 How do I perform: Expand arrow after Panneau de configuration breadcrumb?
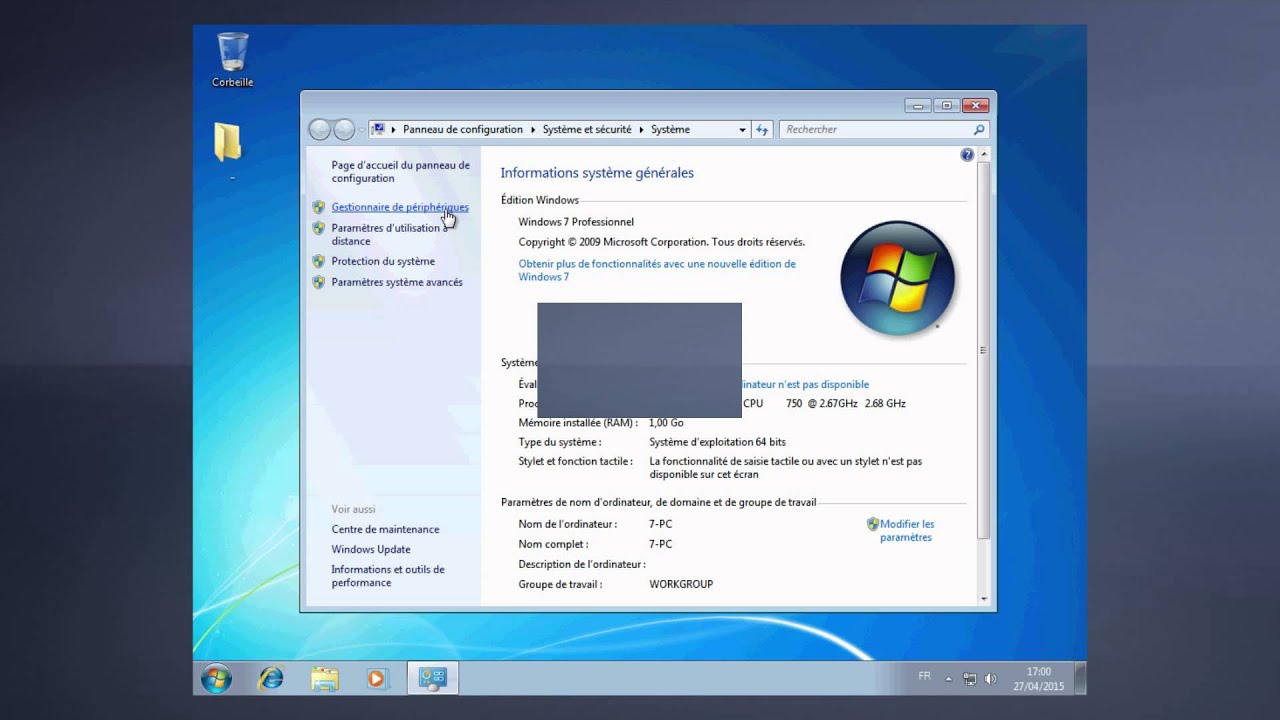[x=533, y=129]
